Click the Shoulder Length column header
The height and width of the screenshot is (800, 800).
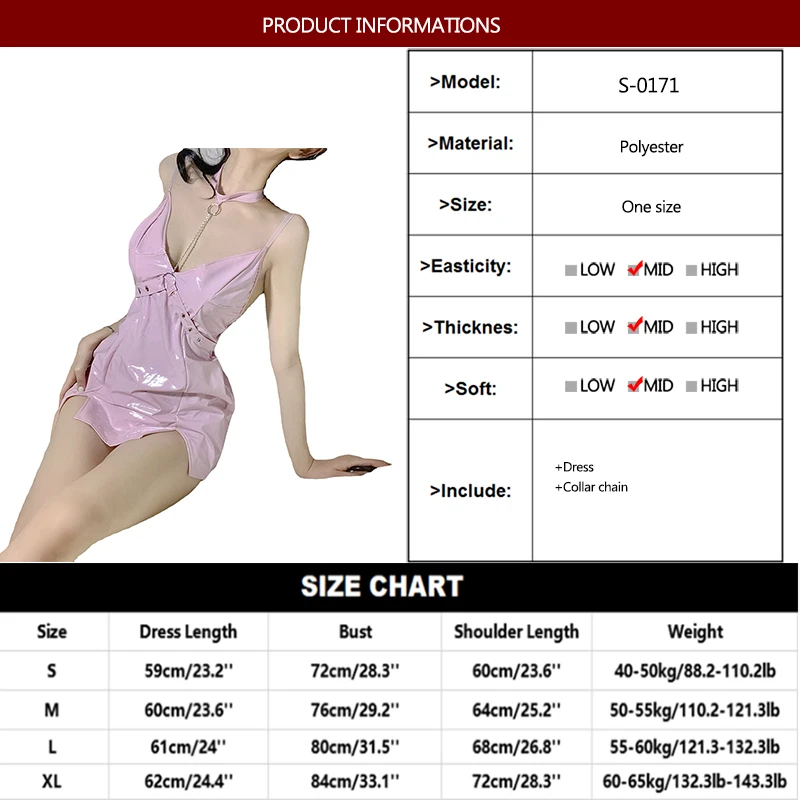516,632
